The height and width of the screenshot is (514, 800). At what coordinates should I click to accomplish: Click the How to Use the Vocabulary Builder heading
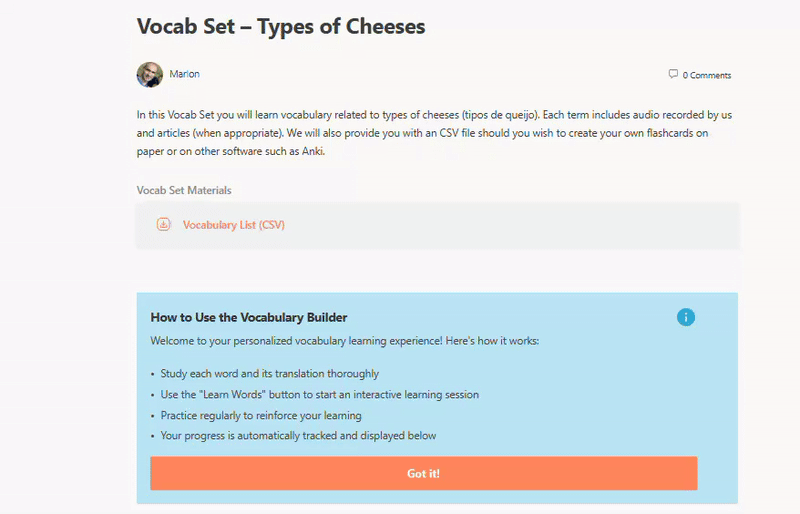(249, 318)
